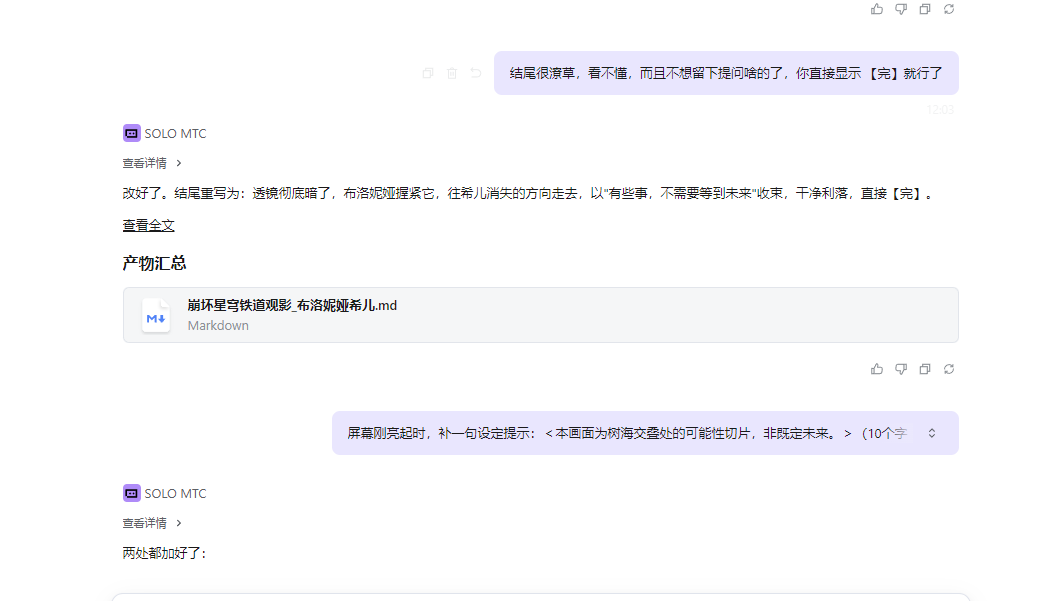The width and height of the screenshot is (1046, 601).
Task: Copy the user message about 结尾很潦草
Action: click(428, 73)
